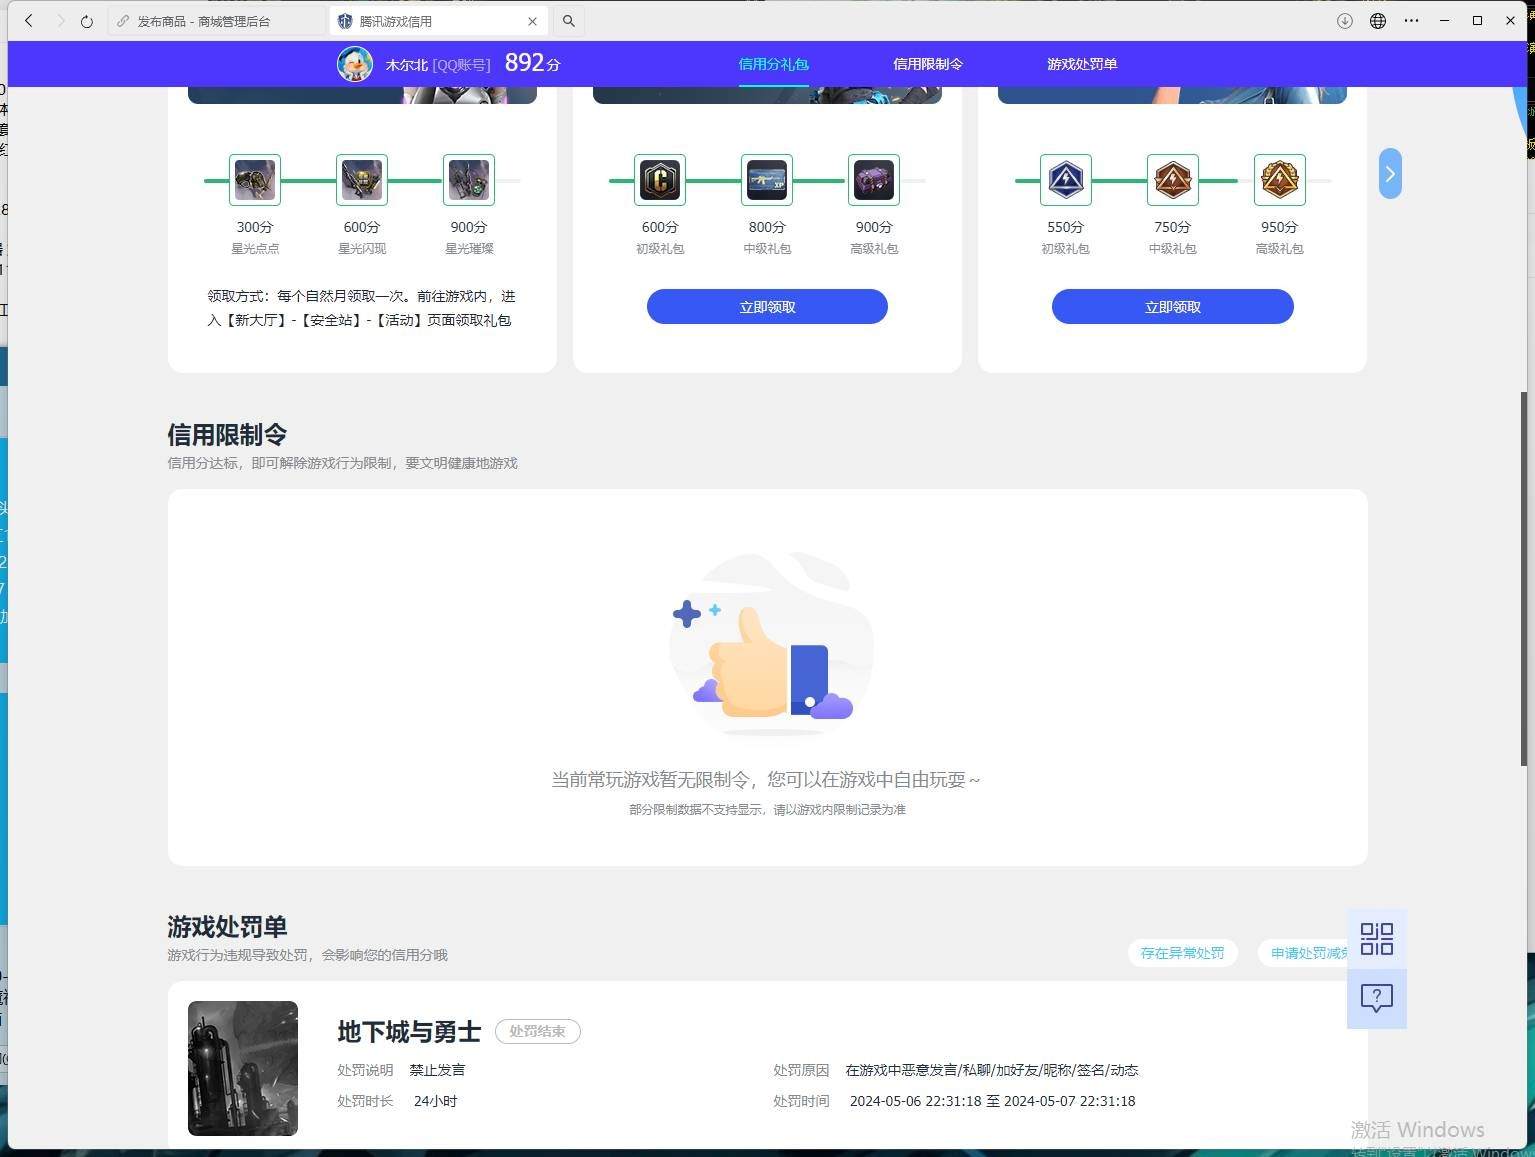Click the 处罚结束 status badge
The width and height of the screenshot is (1535, 1157).
538,1031
